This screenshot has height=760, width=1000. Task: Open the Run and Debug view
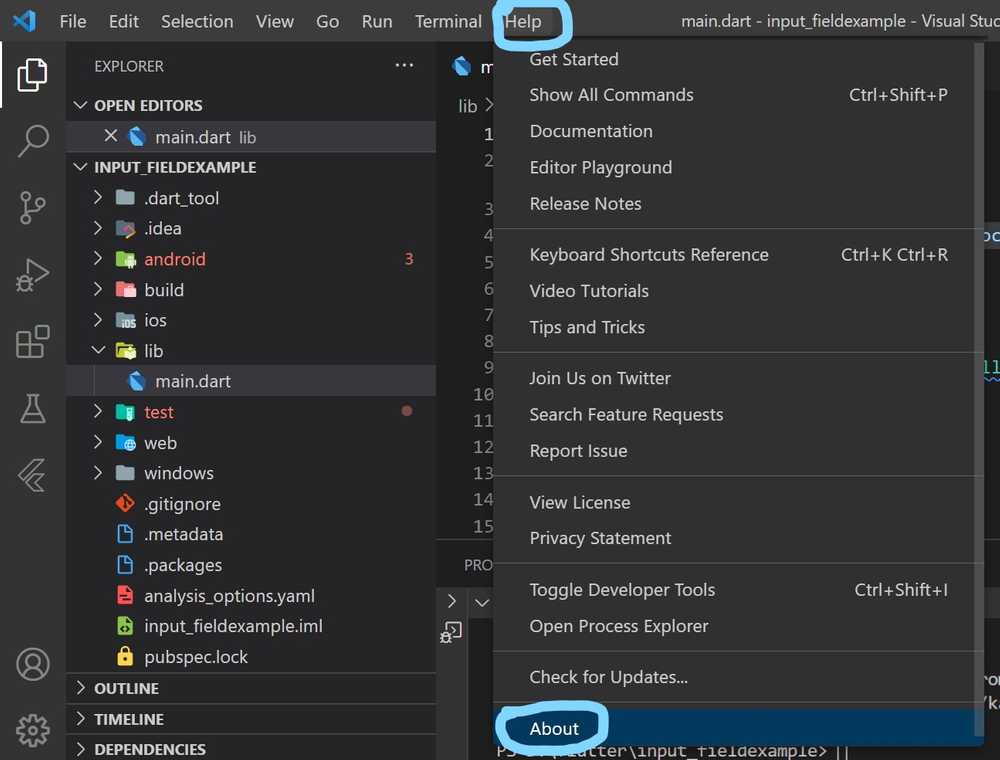point(32,275)
